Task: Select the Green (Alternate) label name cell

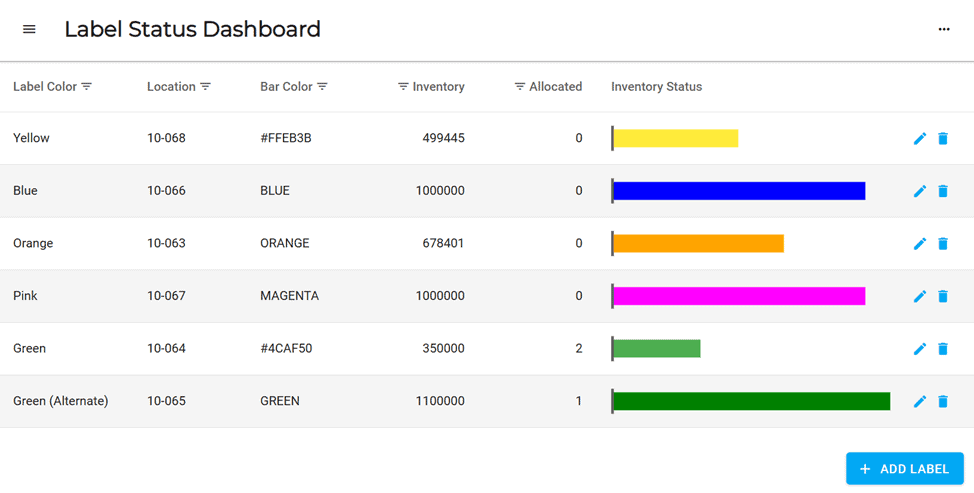Action: (61, 401)
